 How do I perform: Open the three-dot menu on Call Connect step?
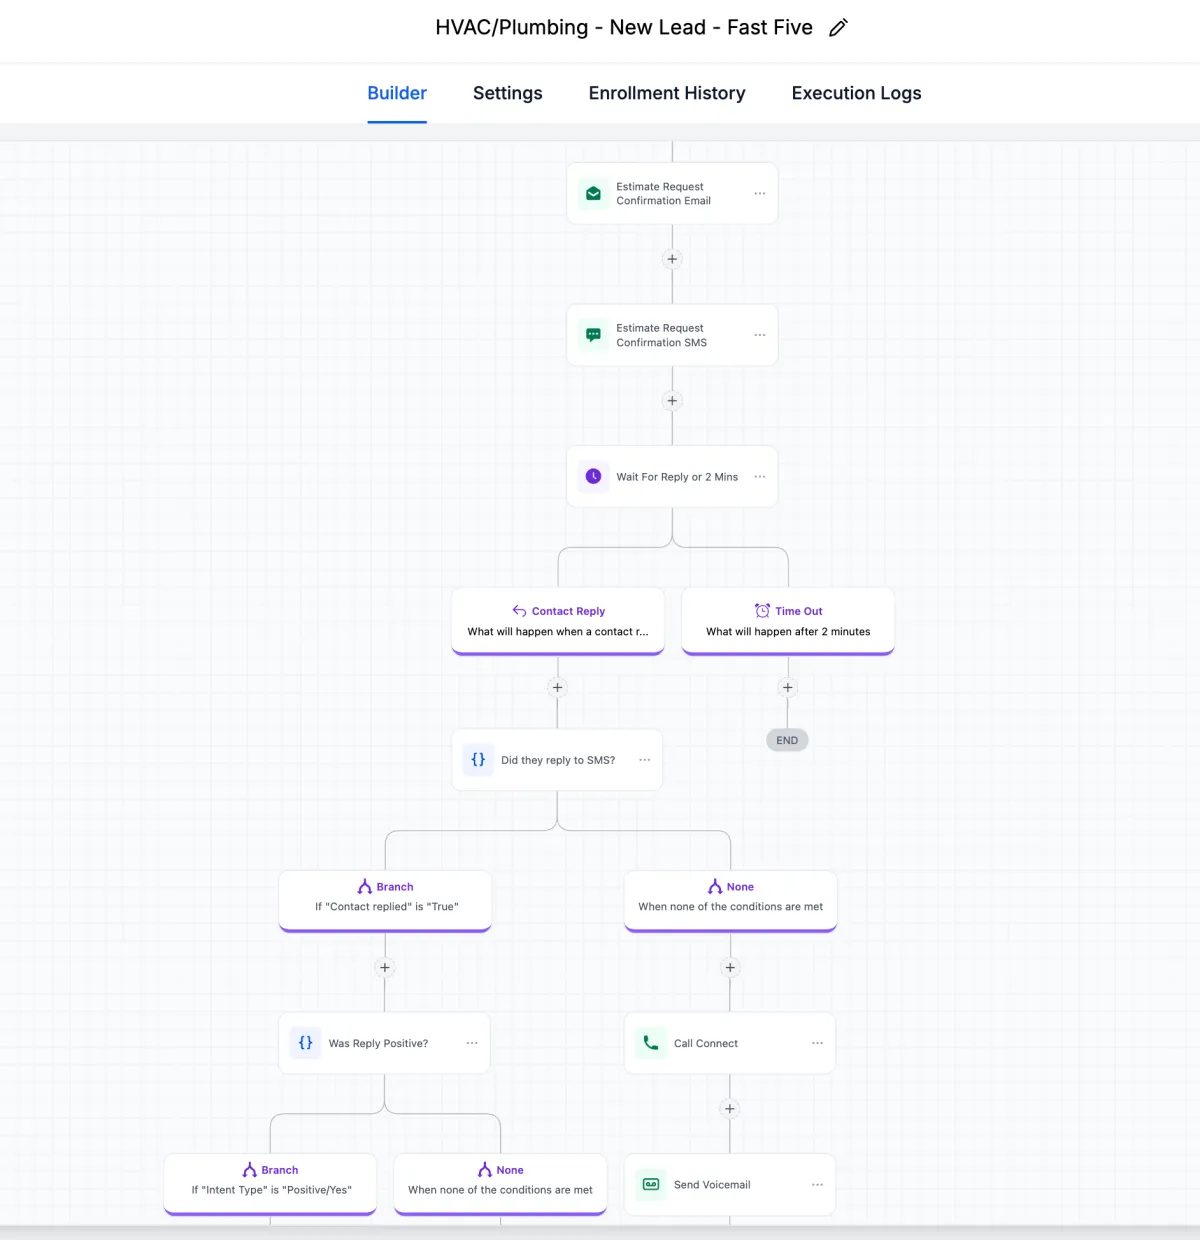click(x=817, y=1043)
